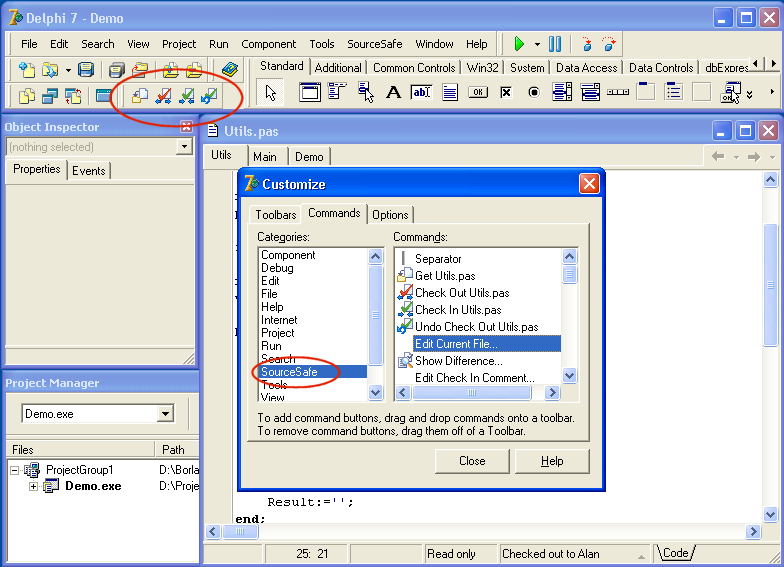
Task: Open the SourceSafe menu
Action: click(377, 44)
